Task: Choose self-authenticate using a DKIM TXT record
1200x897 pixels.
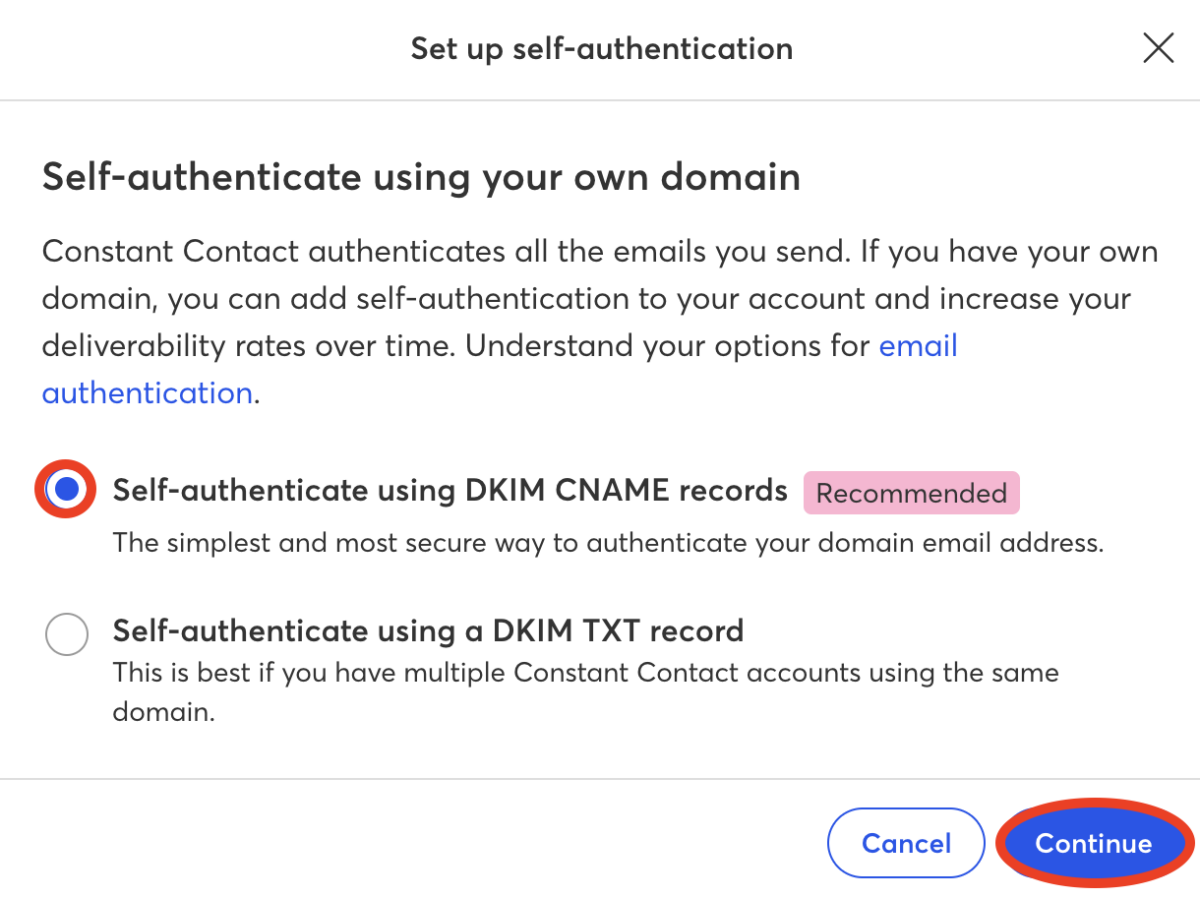Action: (66, 633)
